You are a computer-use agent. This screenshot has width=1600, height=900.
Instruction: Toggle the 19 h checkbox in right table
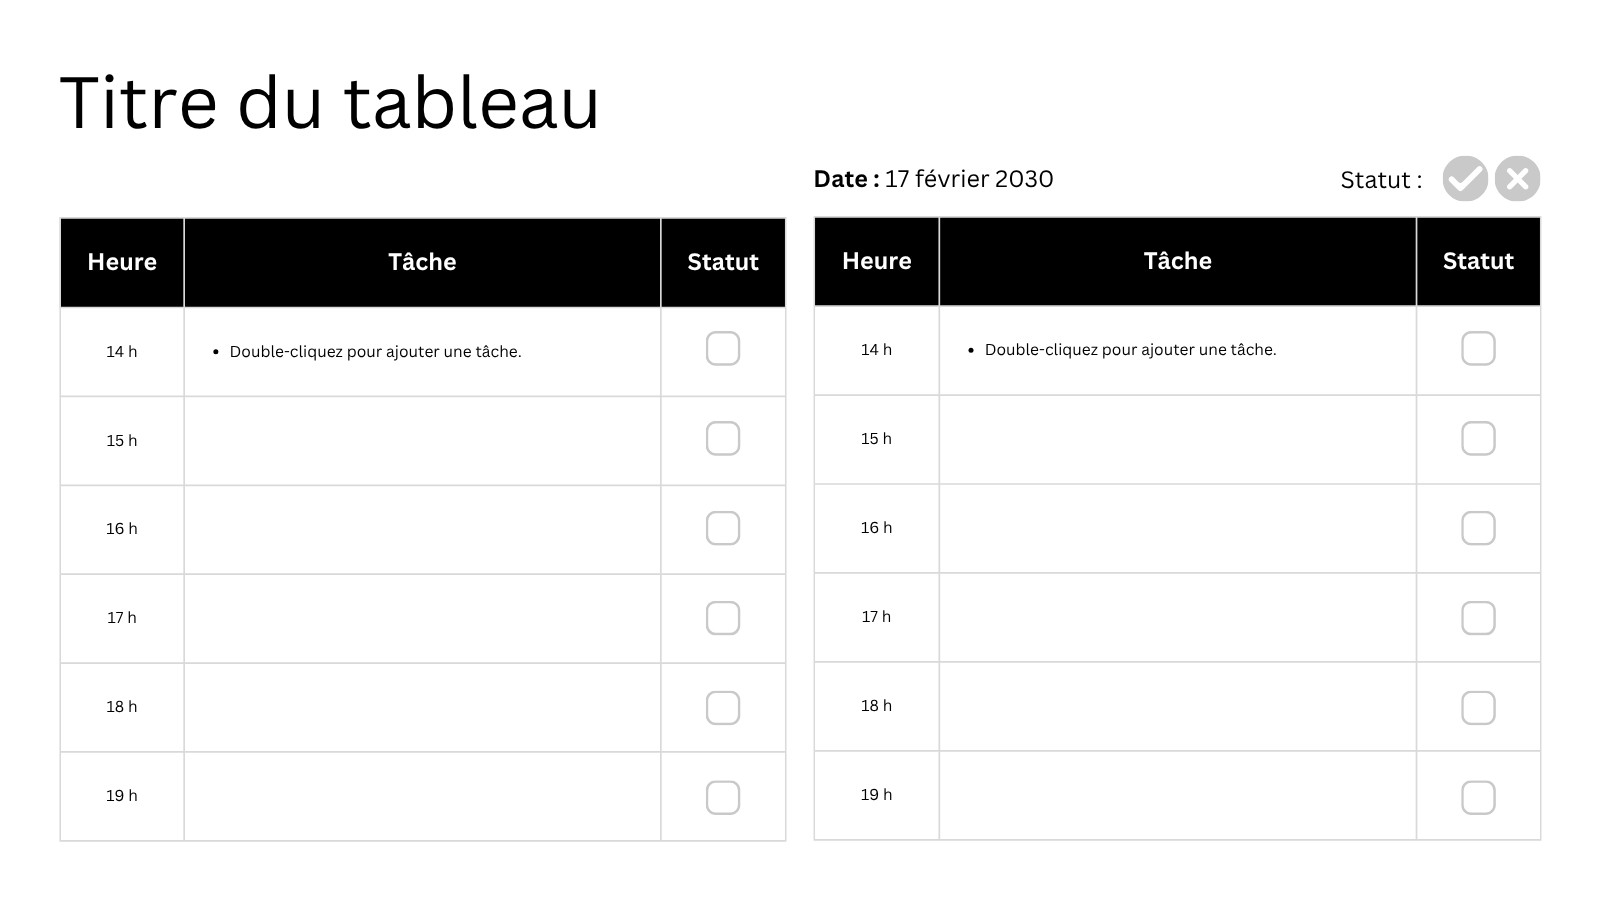tap(1478, 798)
